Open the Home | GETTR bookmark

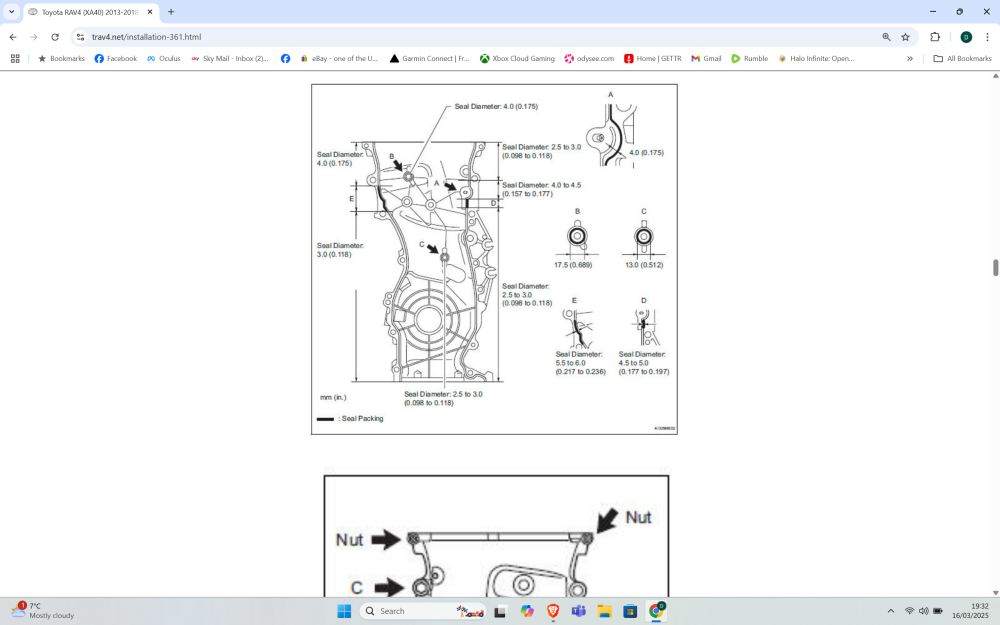(652, 58)
